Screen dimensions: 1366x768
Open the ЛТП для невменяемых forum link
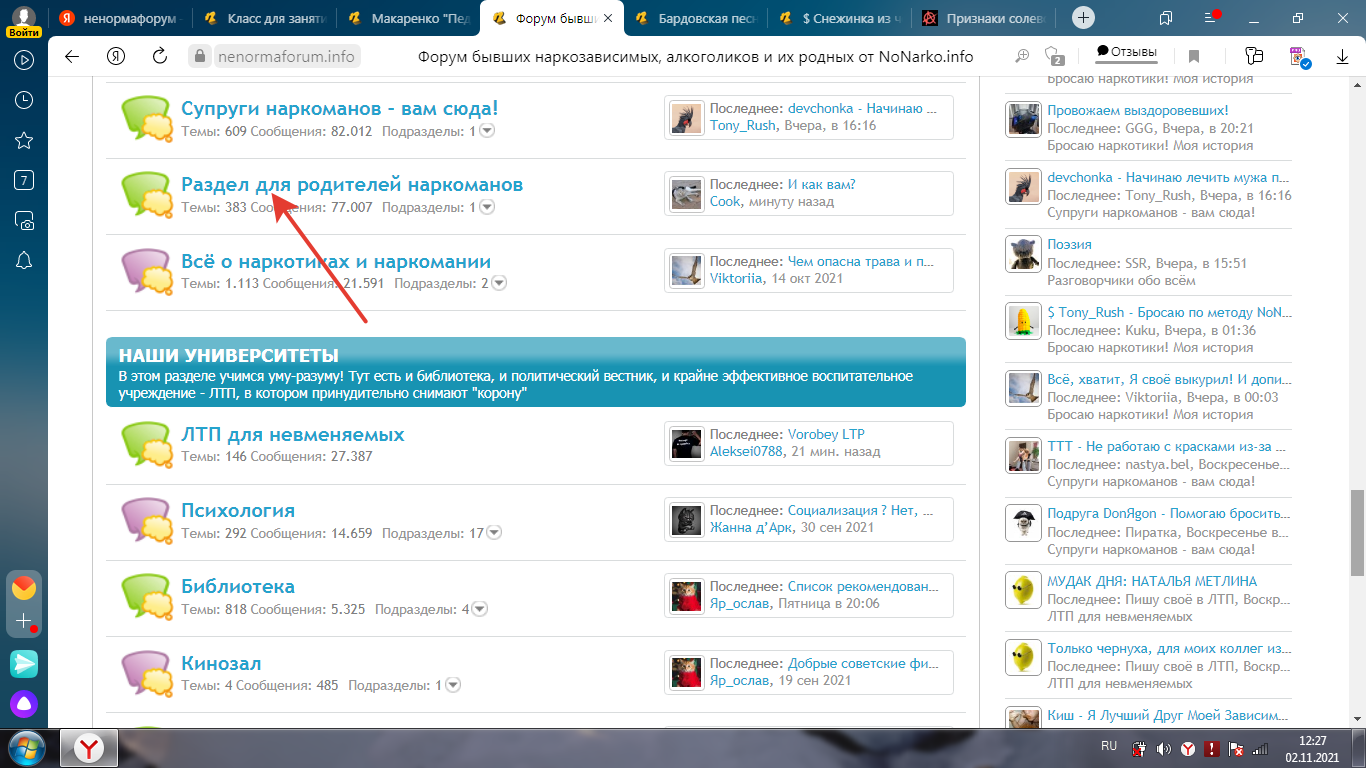click(292, 435)
